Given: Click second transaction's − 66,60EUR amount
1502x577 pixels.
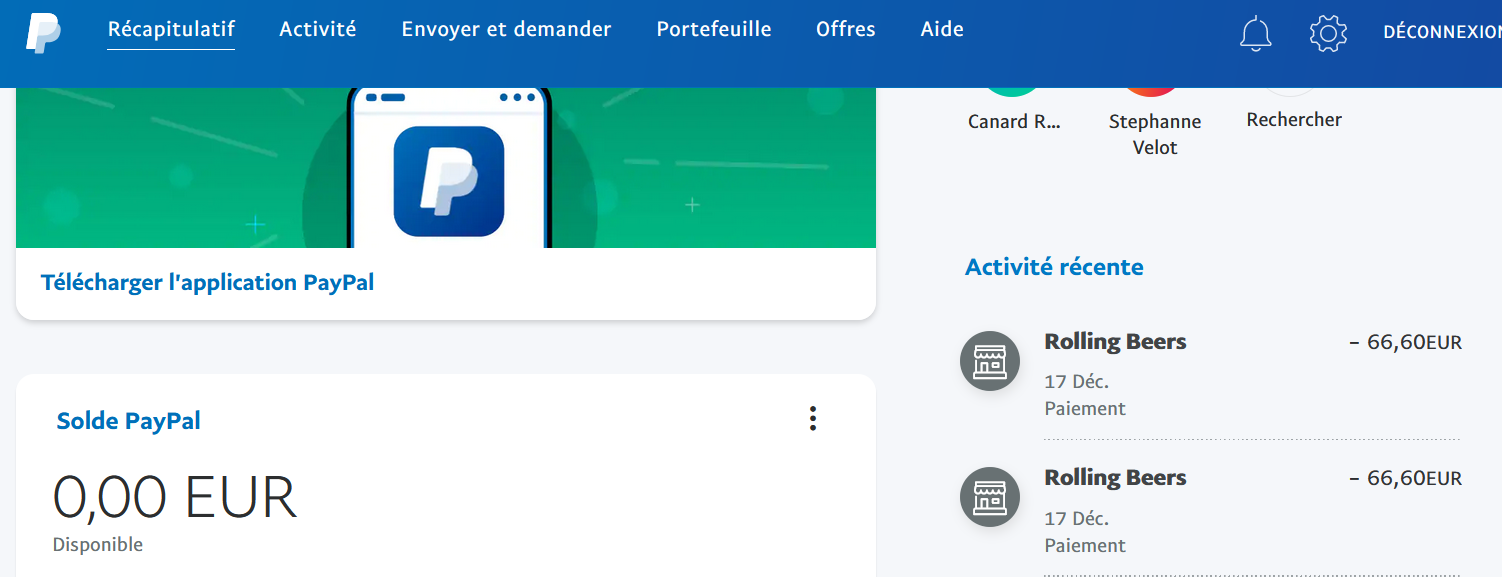Looking at the screenshot, I should coord(1405,479).
